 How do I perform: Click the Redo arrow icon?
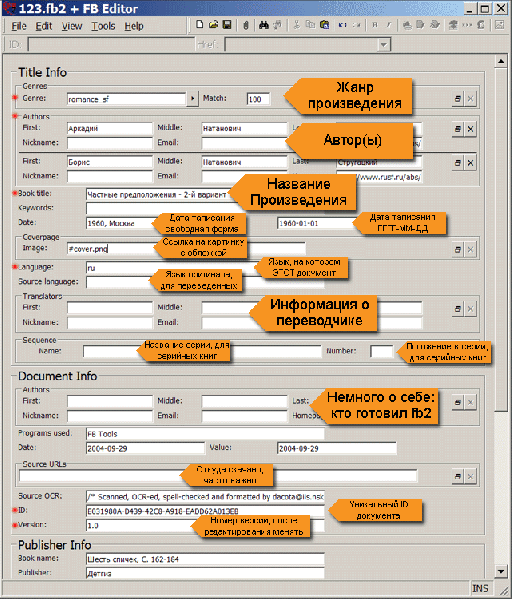pyautogui.click(x=356, y=25)
